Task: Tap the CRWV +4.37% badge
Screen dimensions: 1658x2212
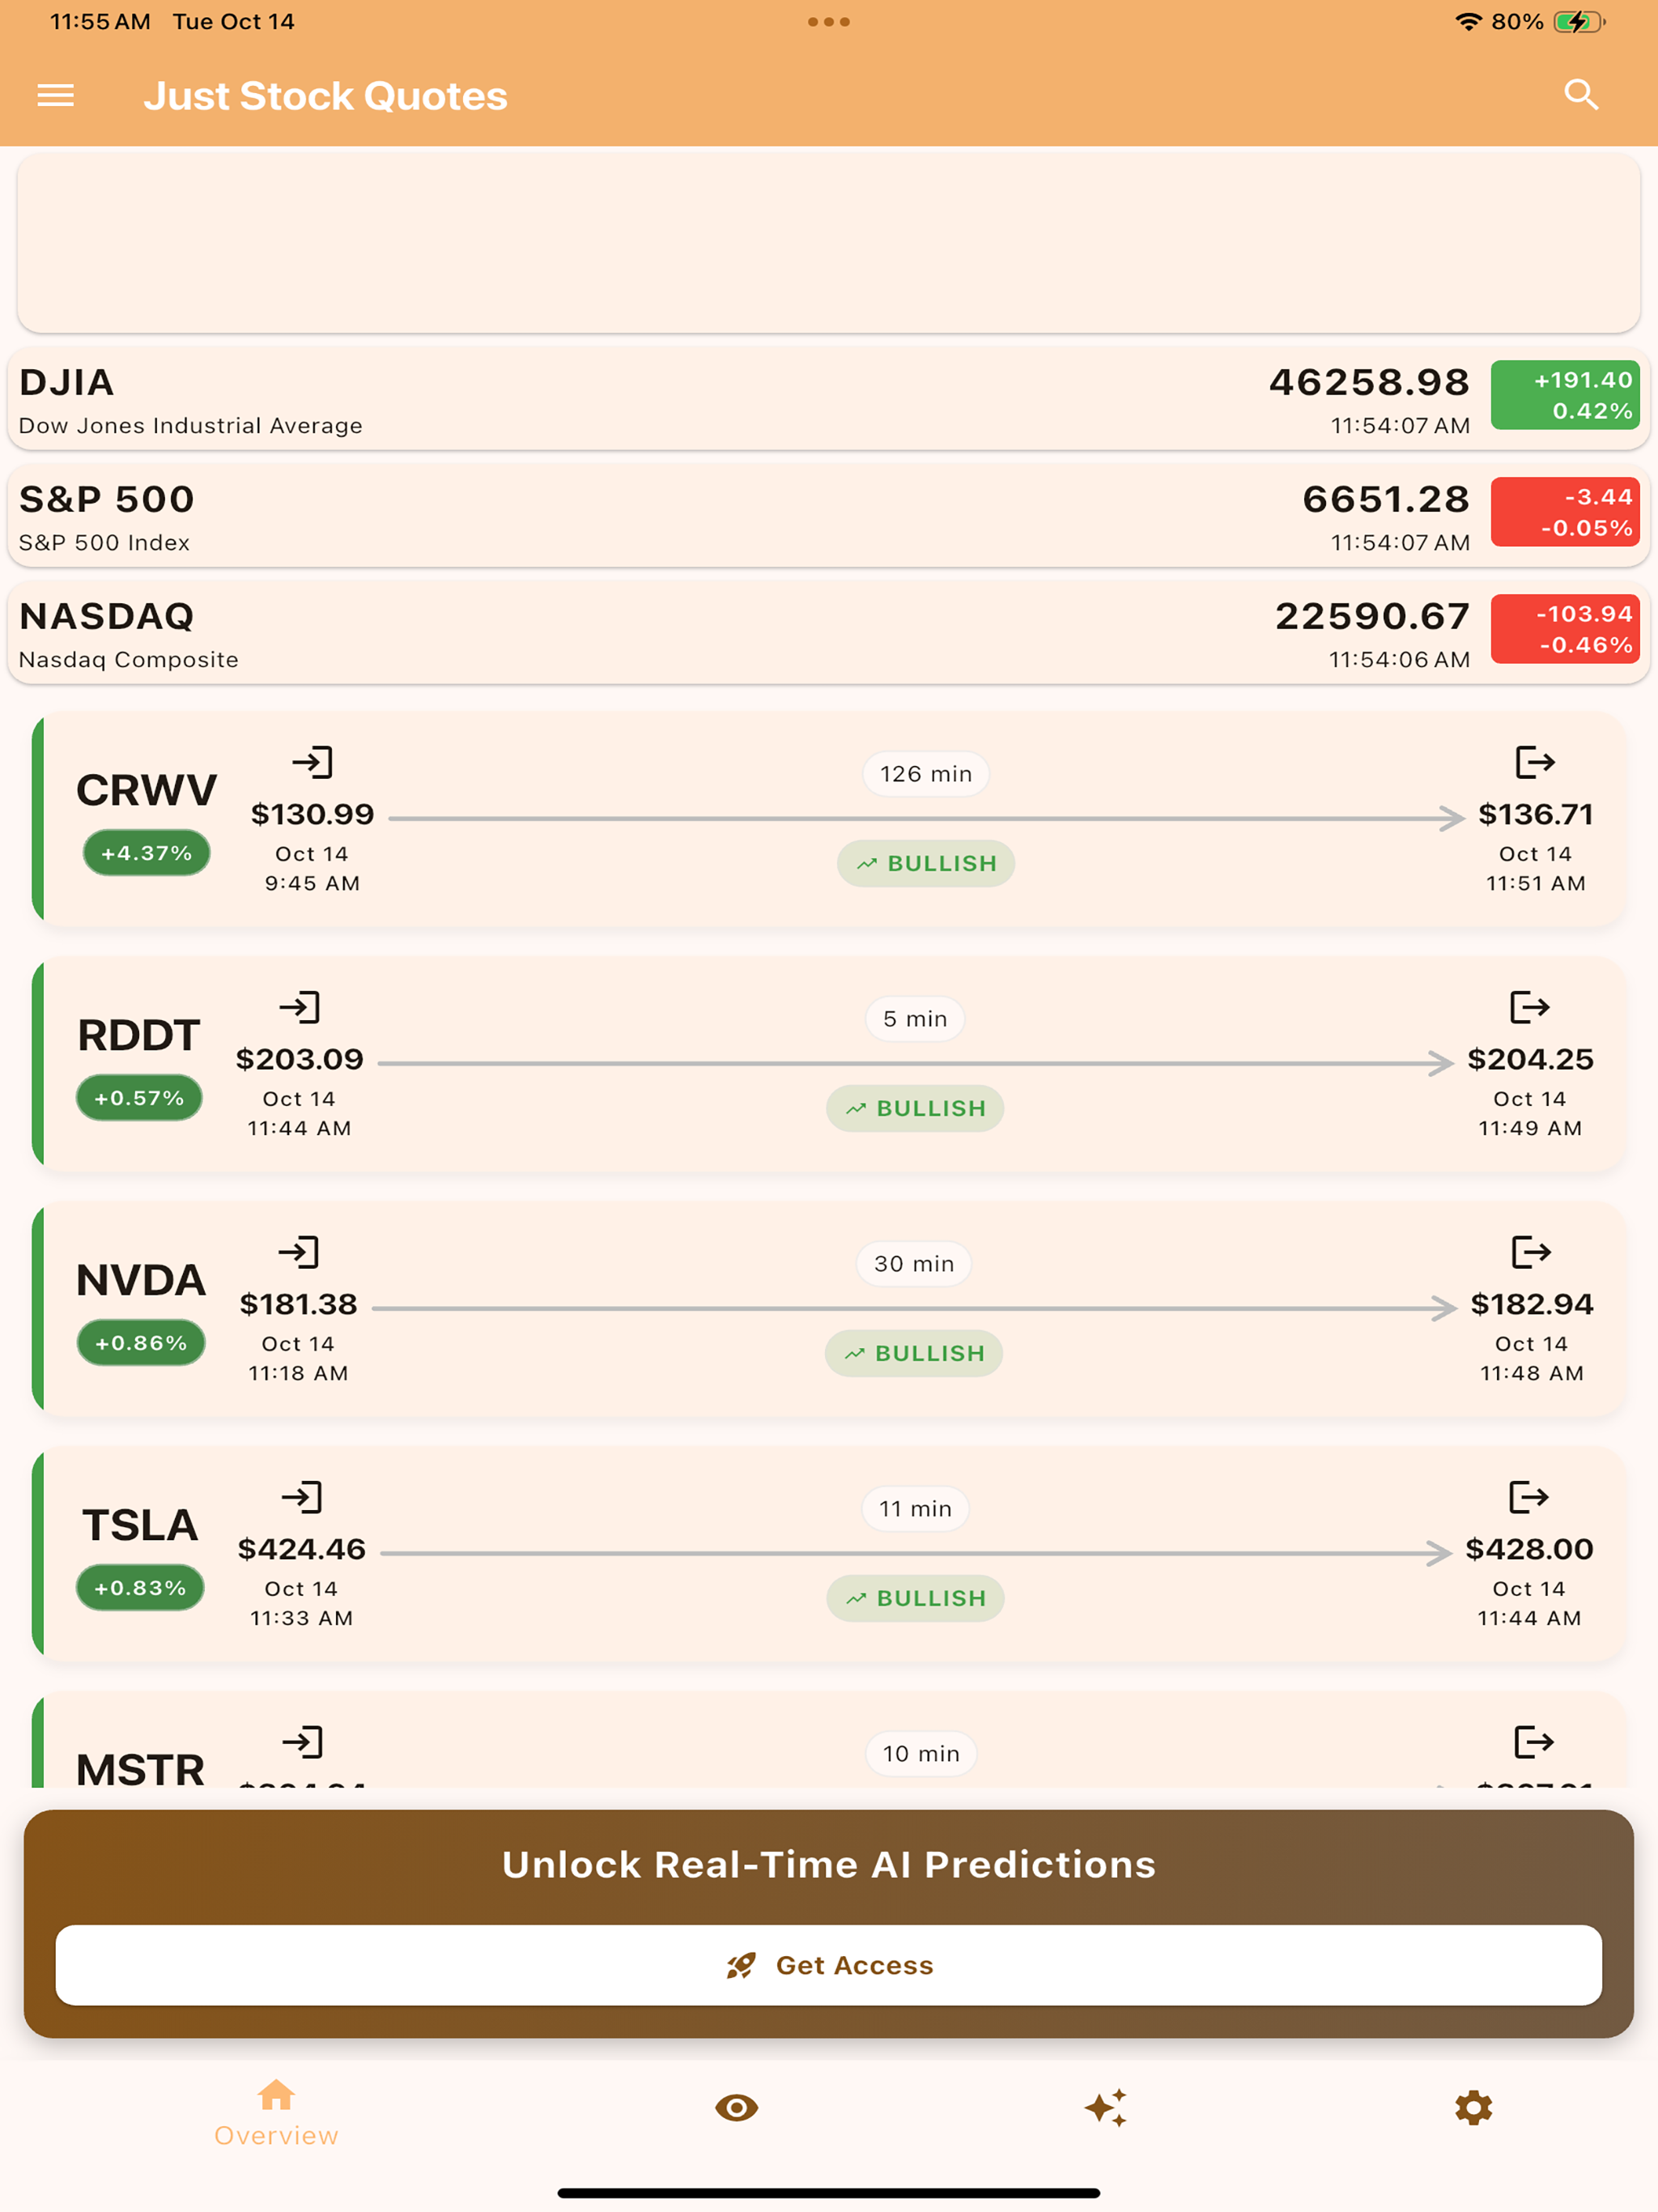Action: click(x=146, y=853)
